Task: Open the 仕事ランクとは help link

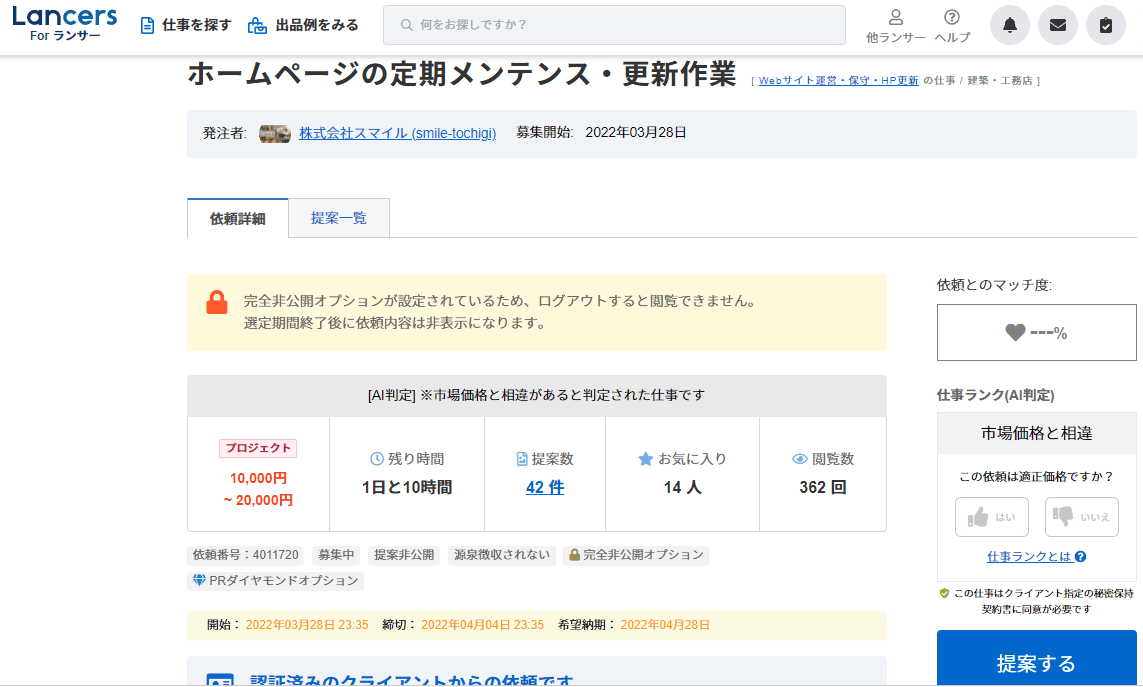Action: click(1036, 556)
